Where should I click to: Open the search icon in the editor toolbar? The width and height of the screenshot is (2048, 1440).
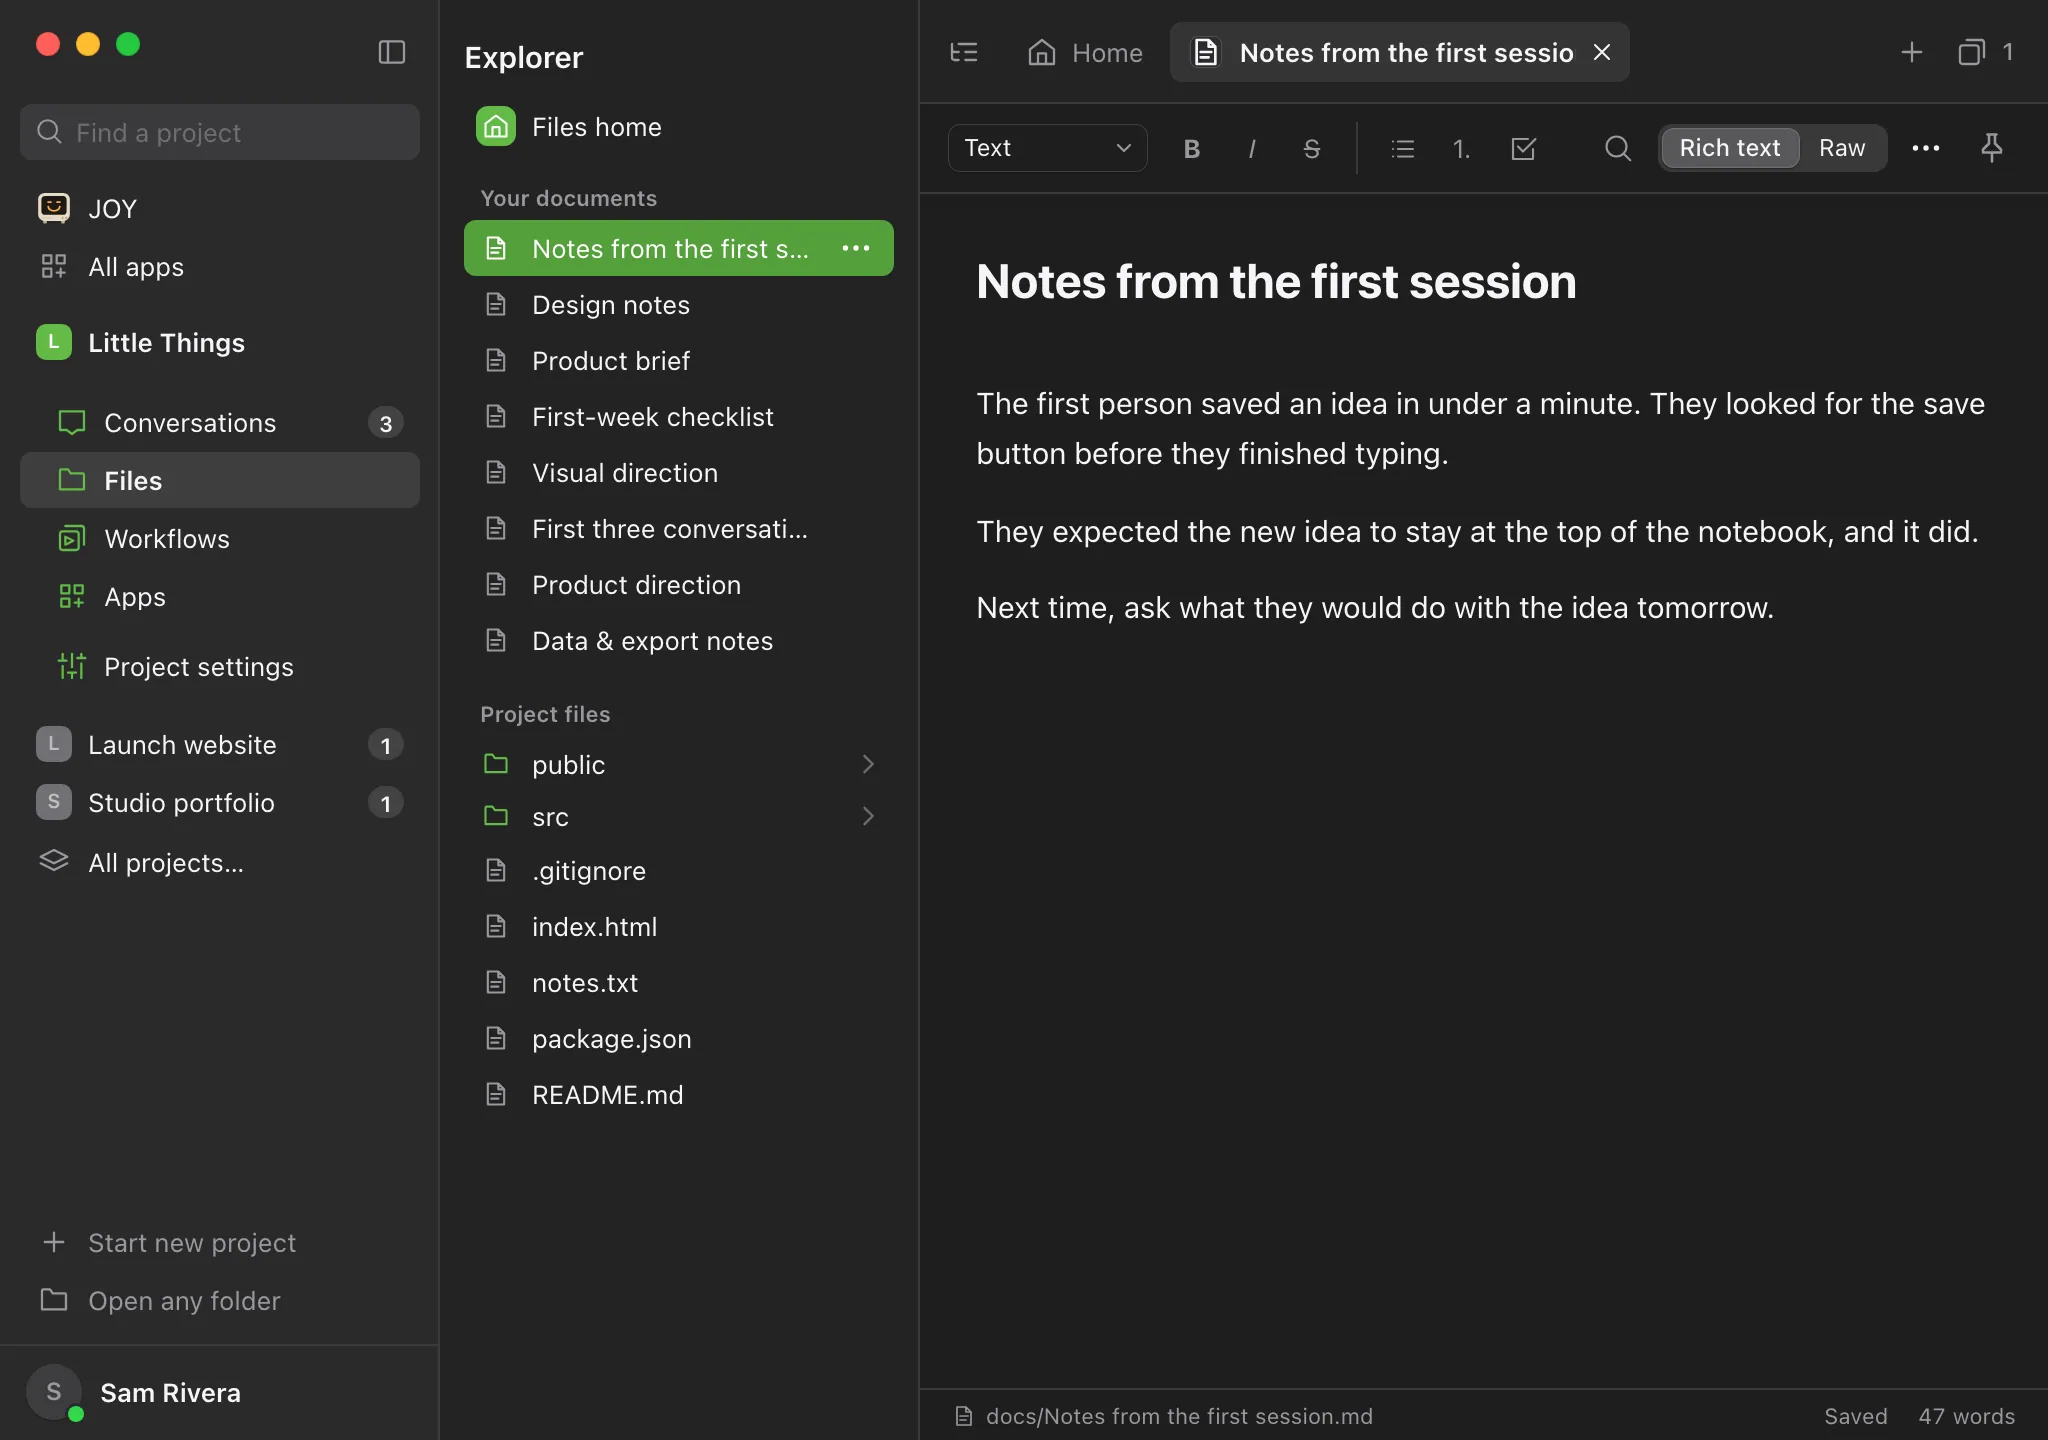point(1617,149)
